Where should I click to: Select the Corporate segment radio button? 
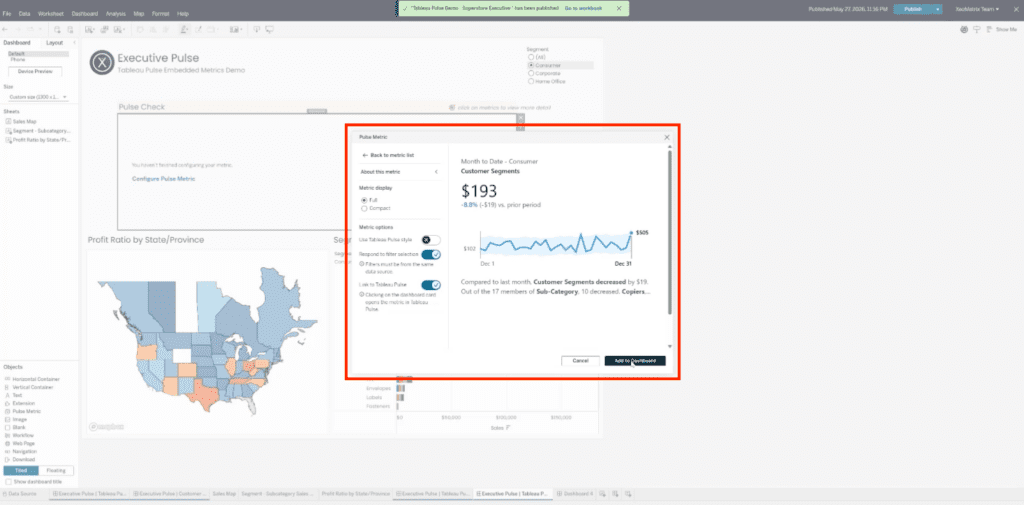(x=531, y=73)
